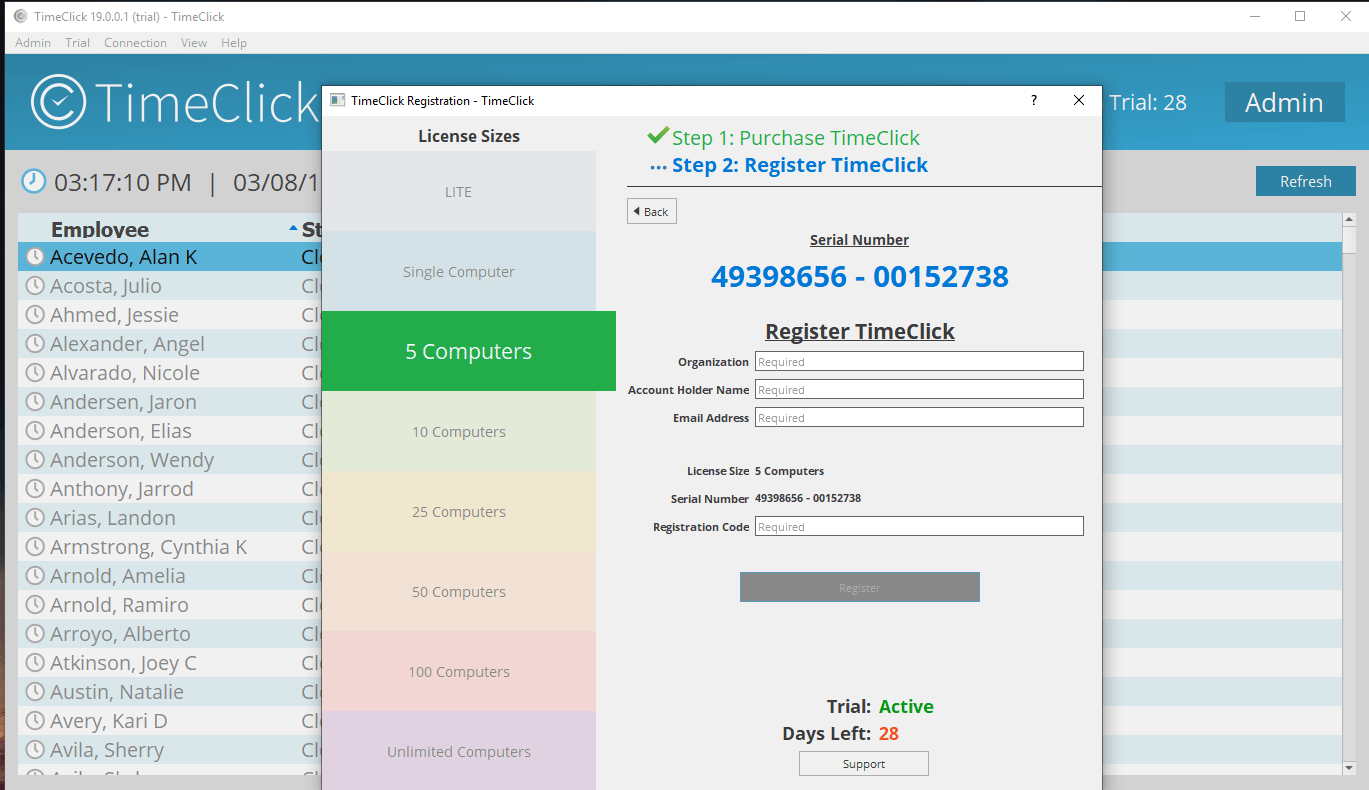The image size is (1369, 790).
Task: Click the clock icon beside Anderson, Wendy
Action: tap(35, 460)
